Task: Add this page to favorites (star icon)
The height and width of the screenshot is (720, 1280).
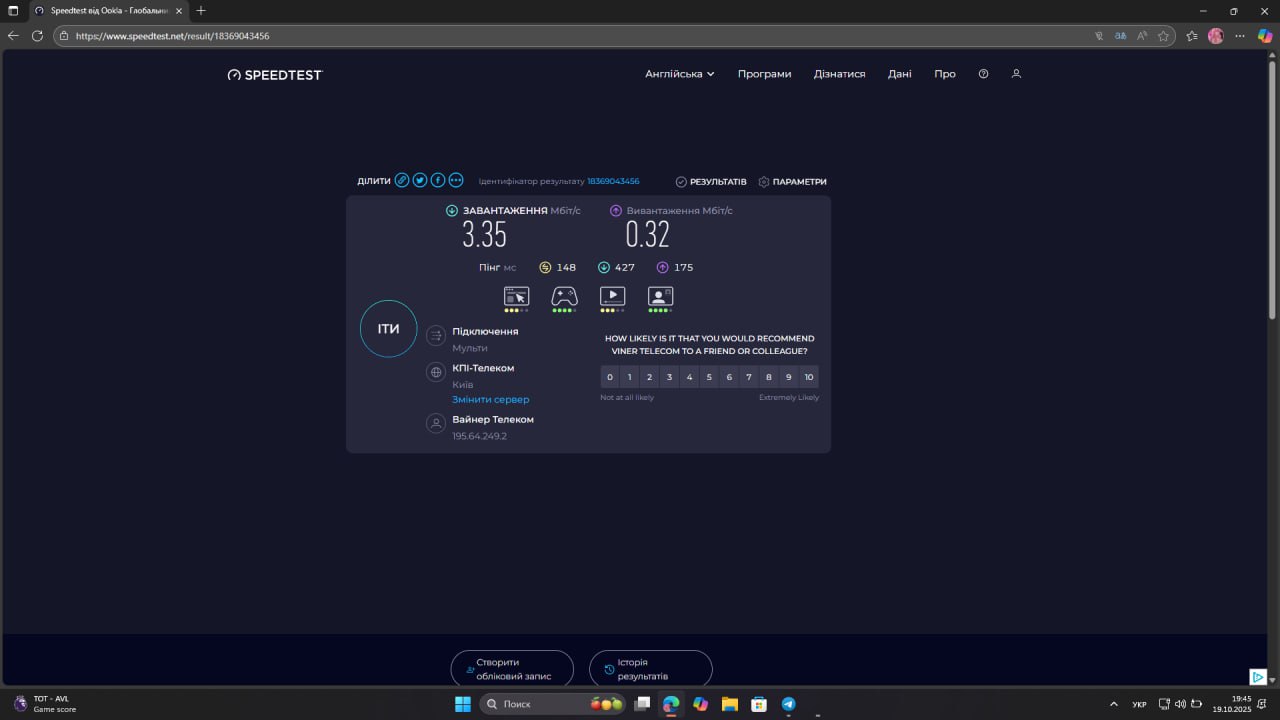Action: 1163,35
